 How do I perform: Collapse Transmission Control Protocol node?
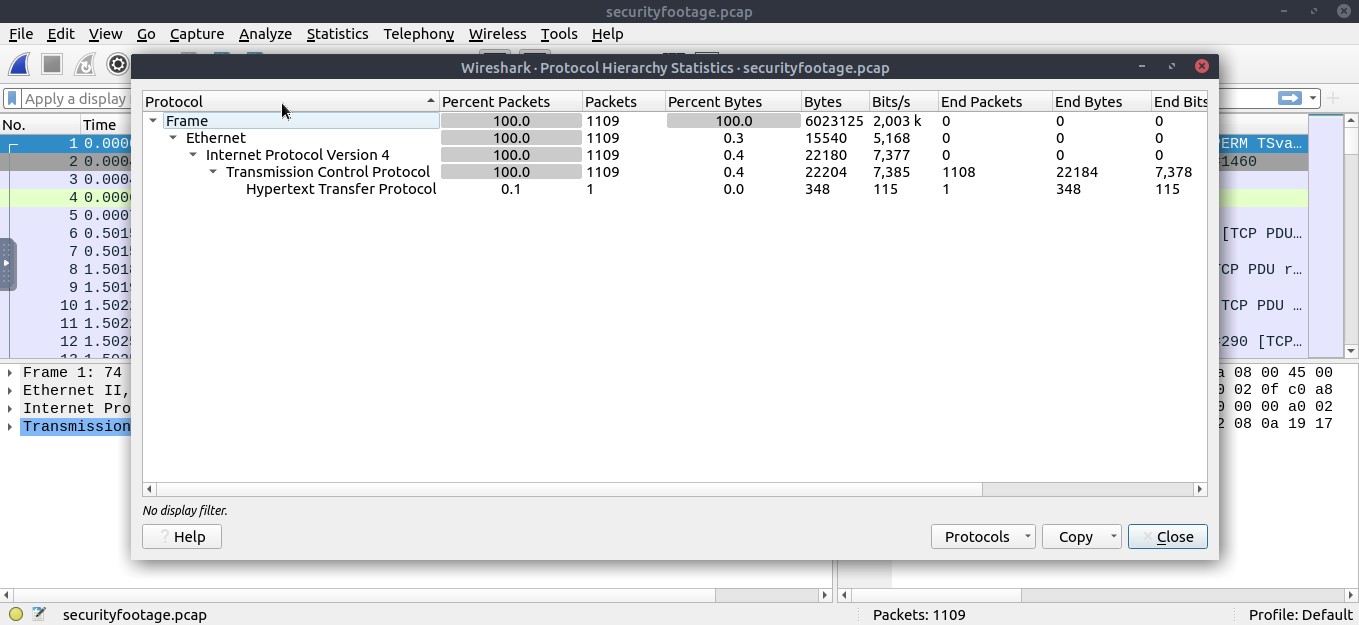click(x=213, y=172)
